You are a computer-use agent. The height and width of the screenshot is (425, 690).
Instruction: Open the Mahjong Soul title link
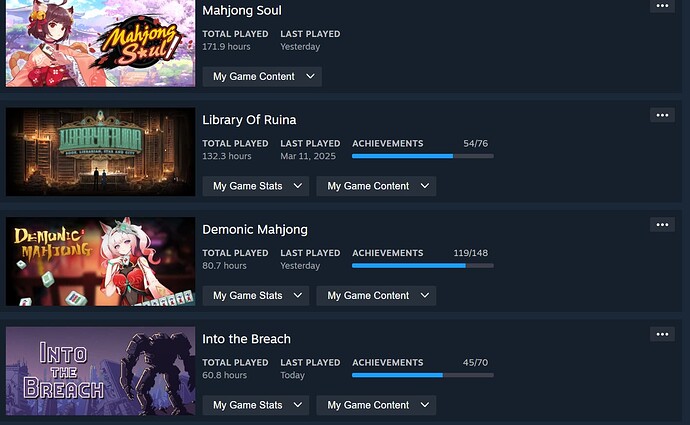242,11
